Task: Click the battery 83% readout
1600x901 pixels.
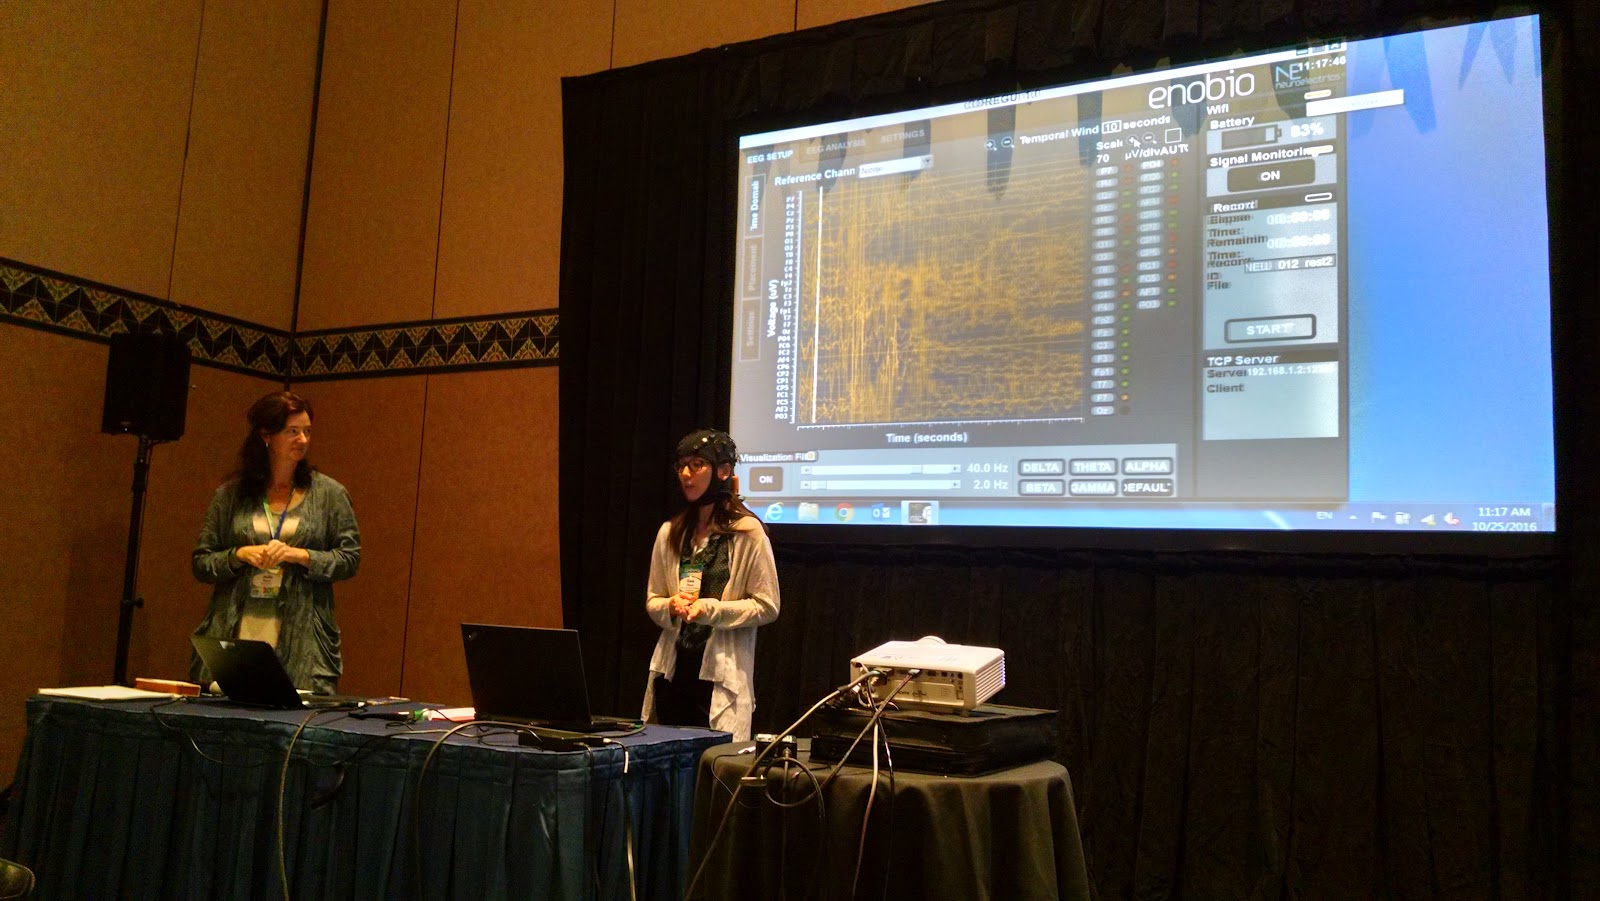Action: click(x=1307, y=129)
